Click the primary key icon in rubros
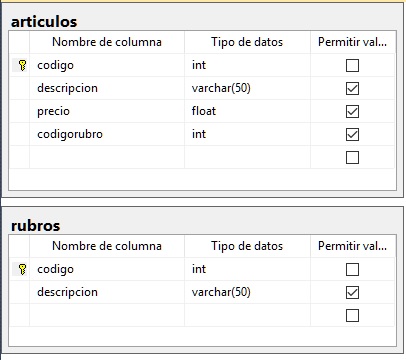 tap(22, 269)
